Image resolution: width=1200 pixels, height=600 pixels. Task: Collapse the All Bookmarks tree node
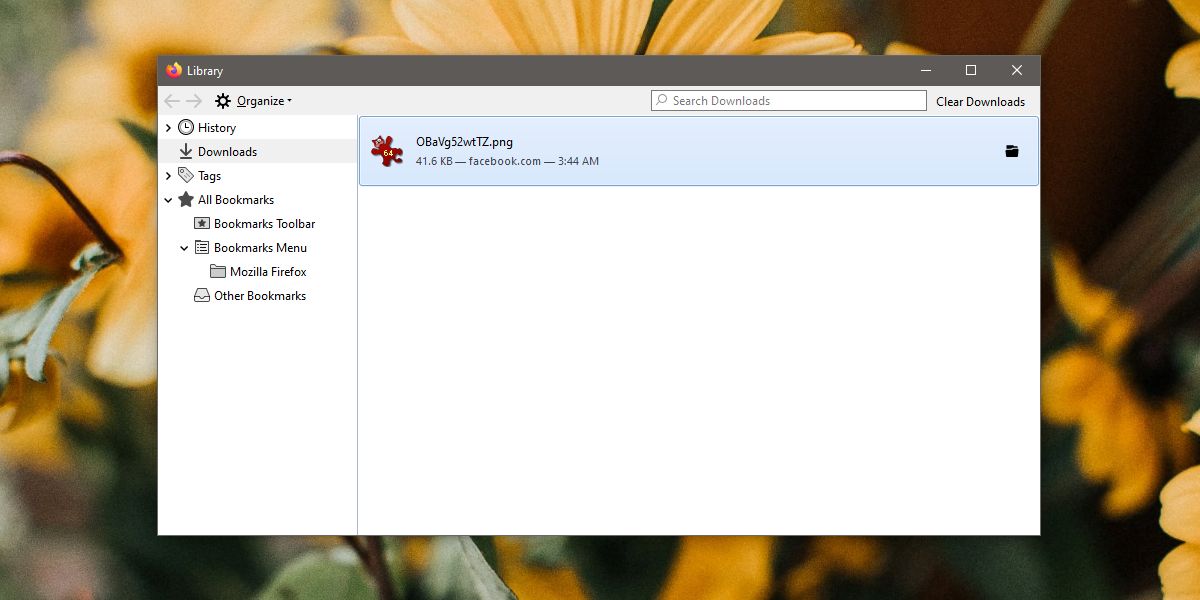(x=168, y=200)
